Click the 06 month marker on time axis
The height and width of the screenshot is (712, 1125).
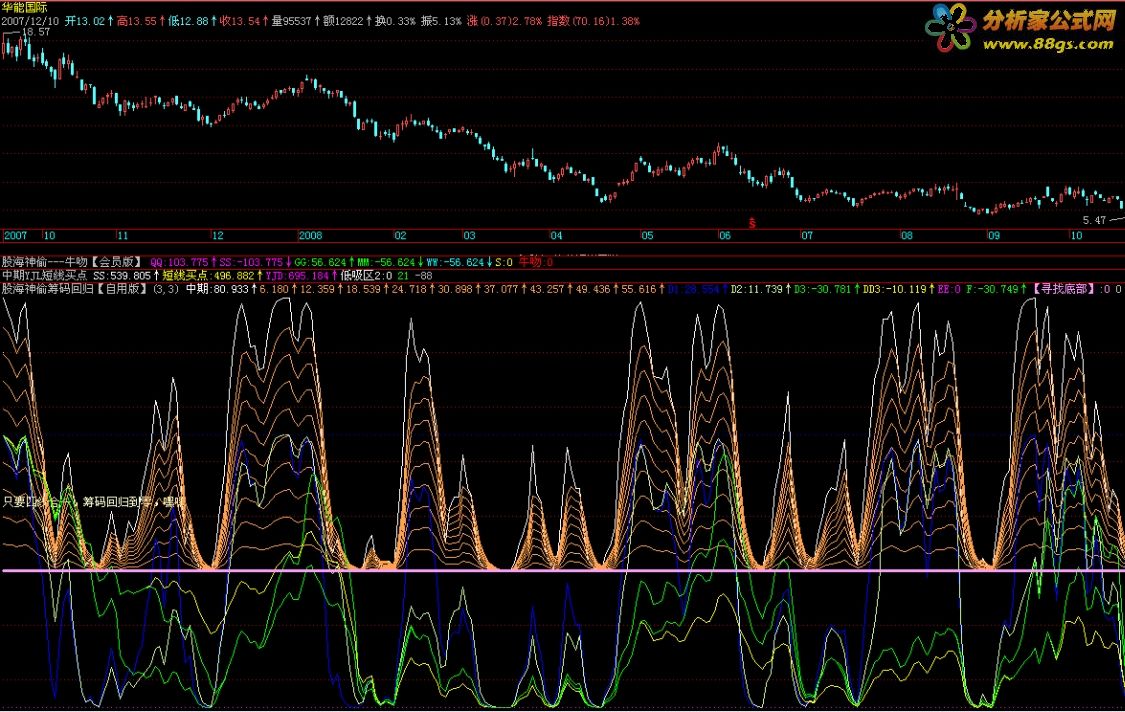tap(725, 235)
